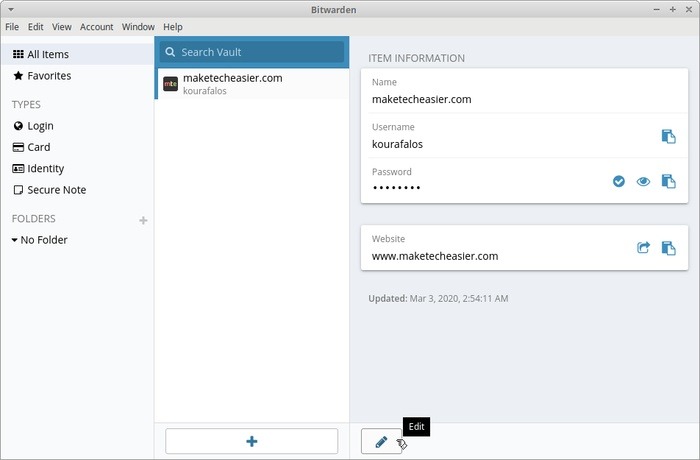Copy the password with its copy icon

coord(668,181)
